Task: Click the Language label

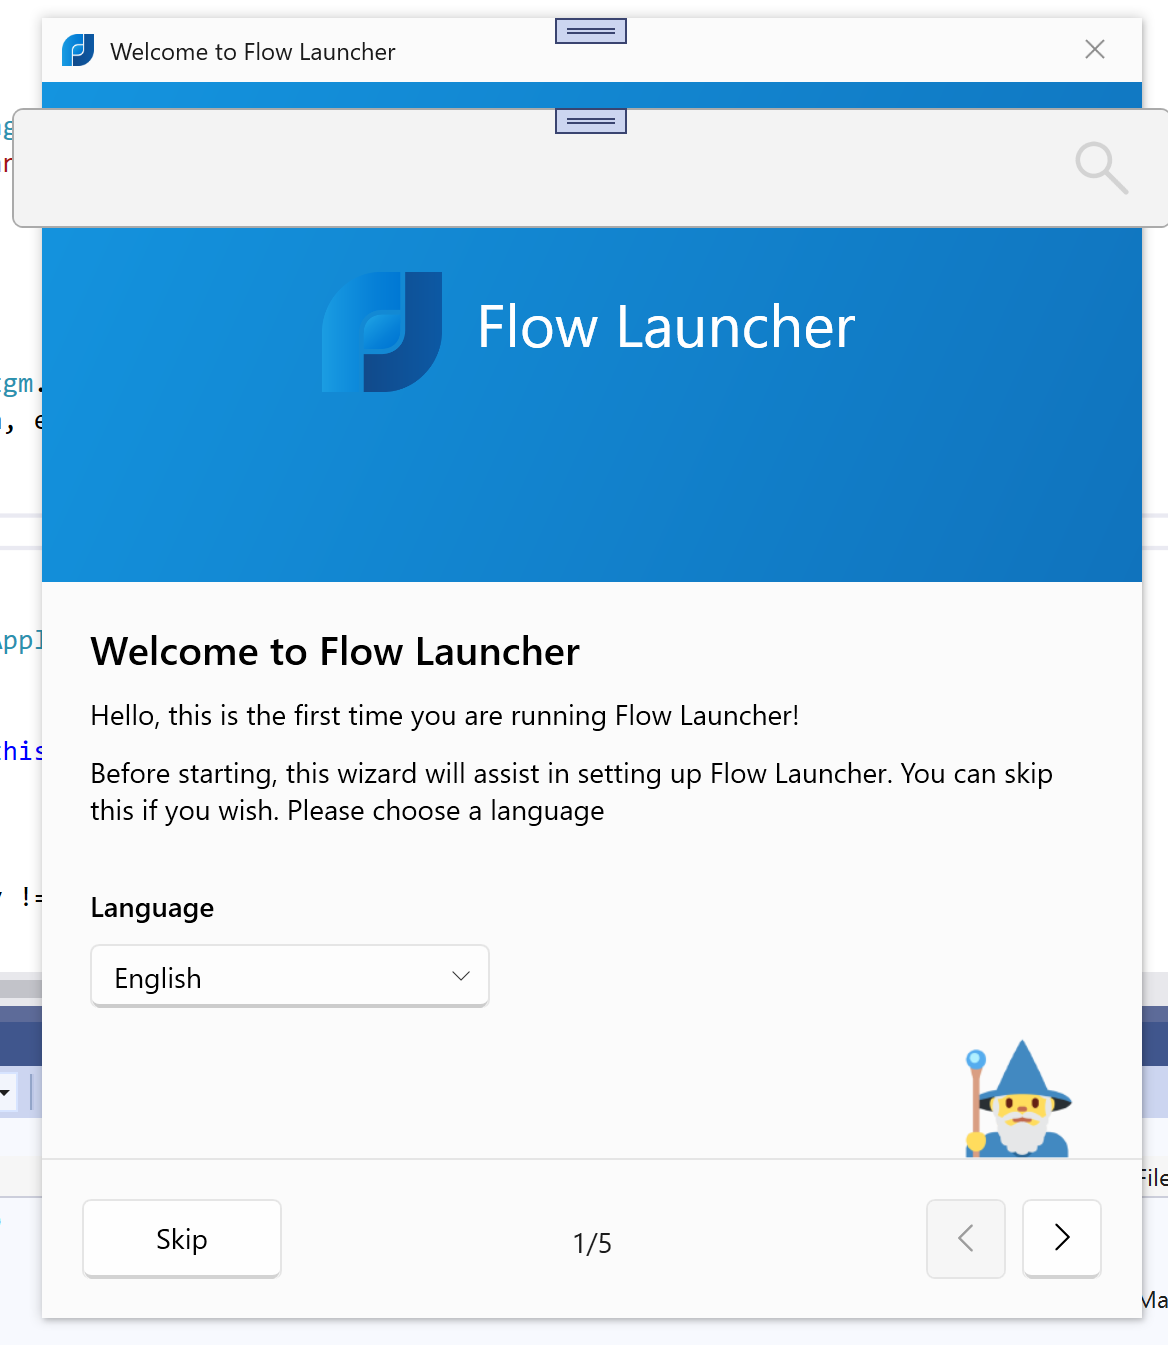Action: (x=152, y=908)
